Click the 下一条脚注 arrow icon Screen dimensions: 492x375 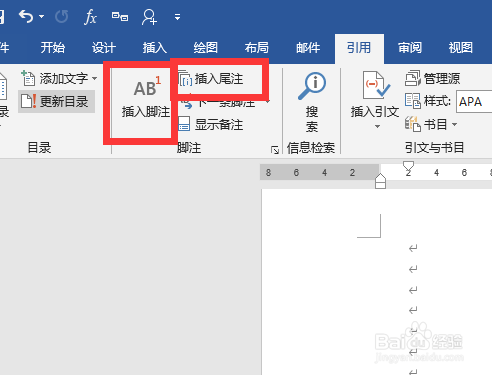(x=187, y=104)
